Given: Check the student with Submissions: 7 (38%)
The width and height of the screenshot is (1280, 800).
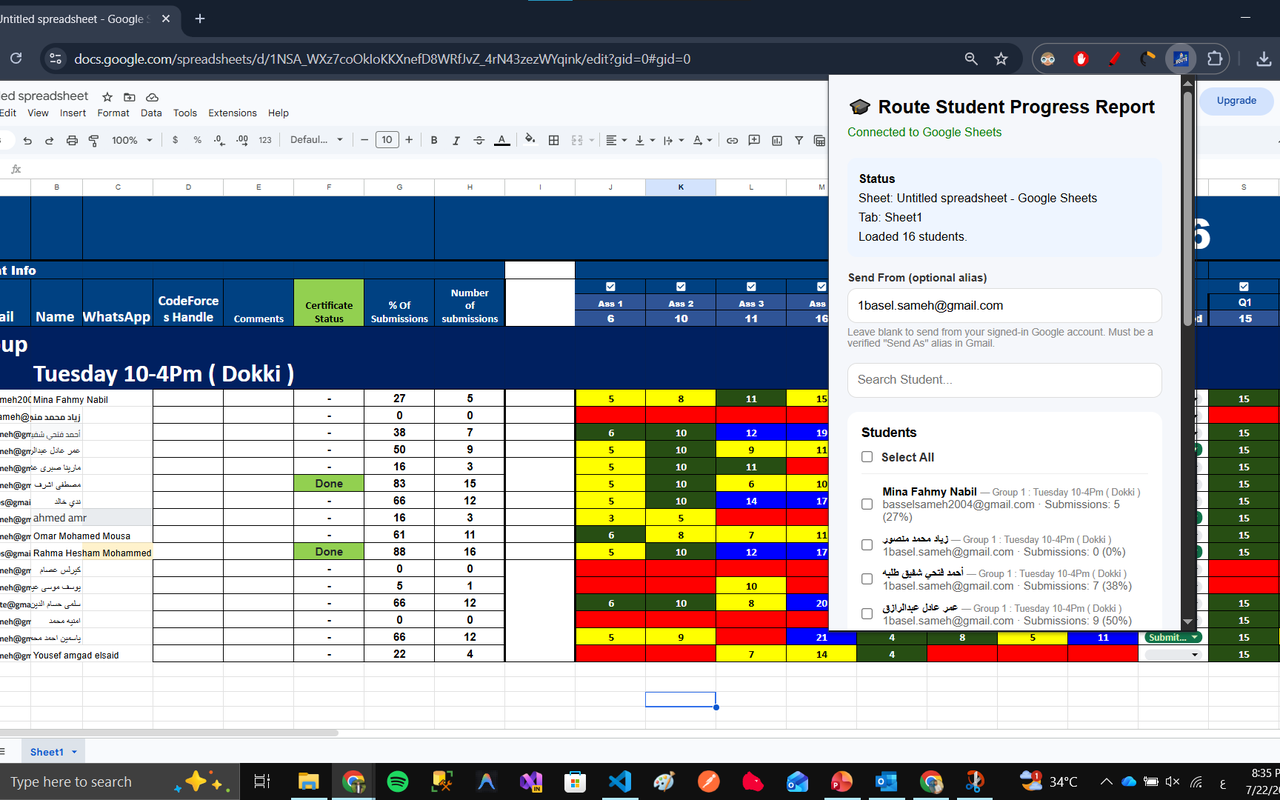Looking at the screenshot, I should (867, 579).
